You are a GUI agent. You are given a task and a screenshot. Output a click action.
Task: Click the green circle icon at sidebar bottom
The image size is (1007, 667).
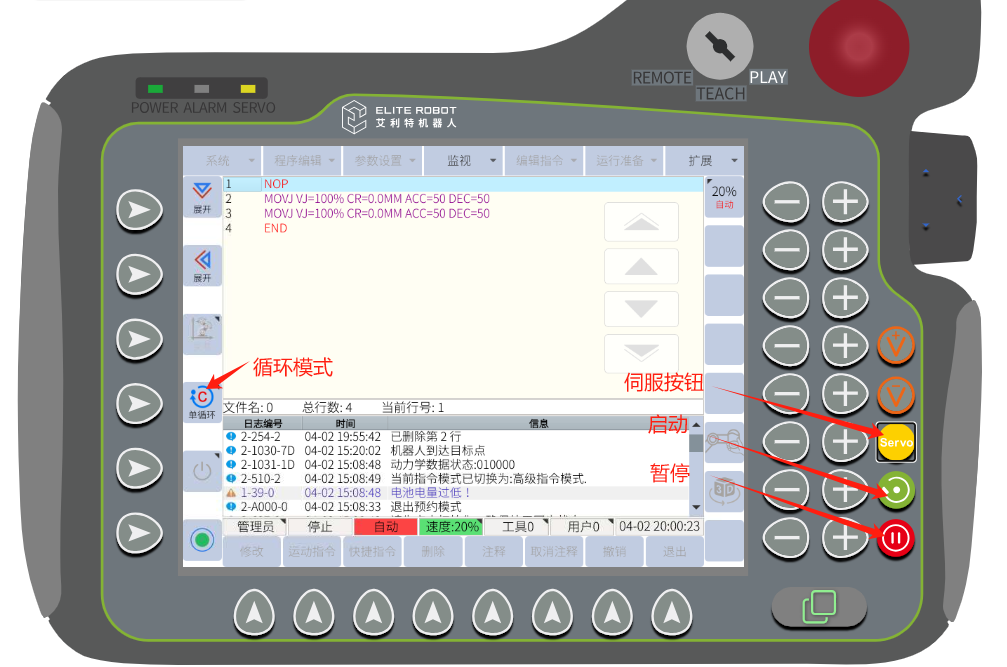pyautogui.click(x=202, y=540)
